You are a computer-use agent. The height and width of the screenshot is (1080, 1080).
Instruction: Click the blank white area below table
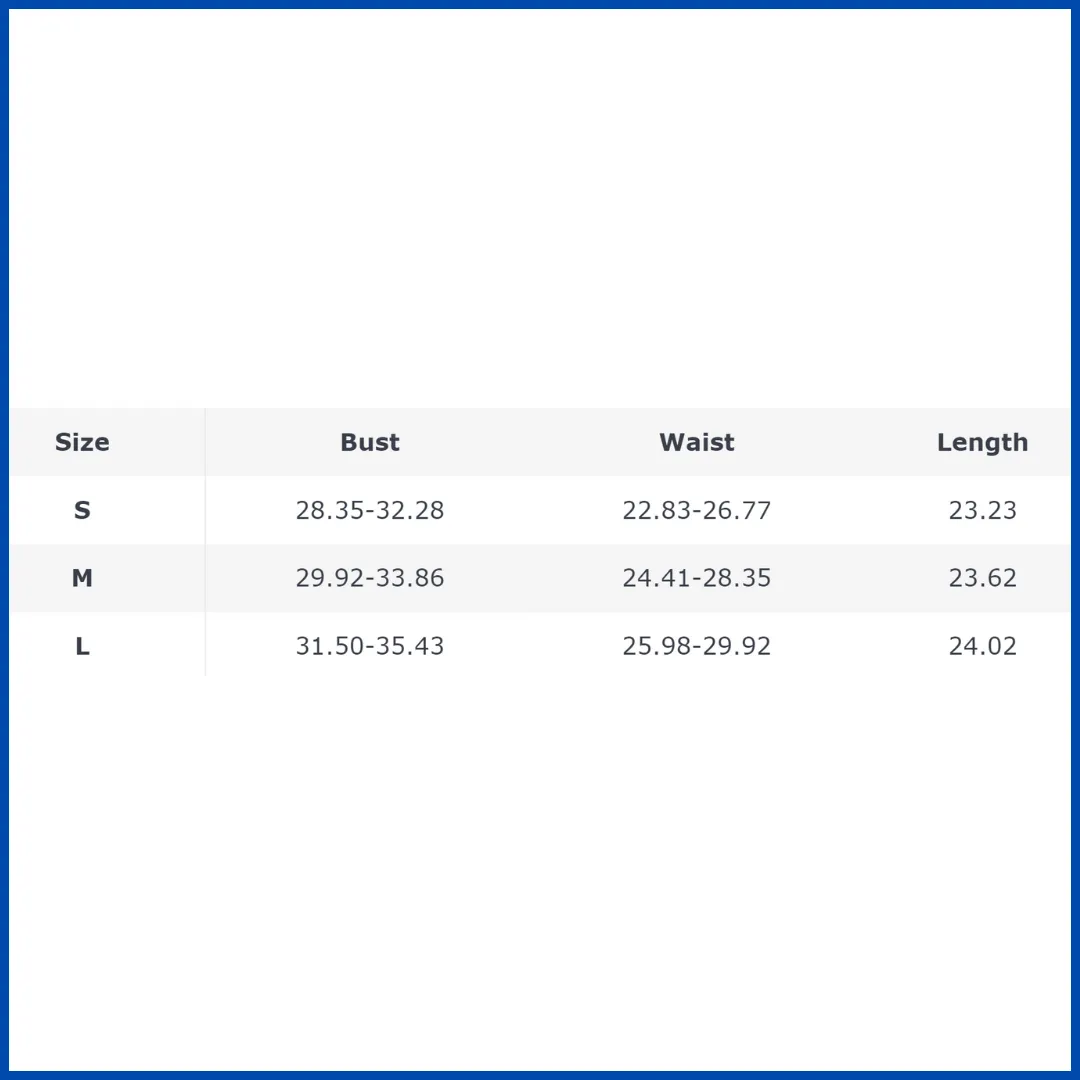540,875
